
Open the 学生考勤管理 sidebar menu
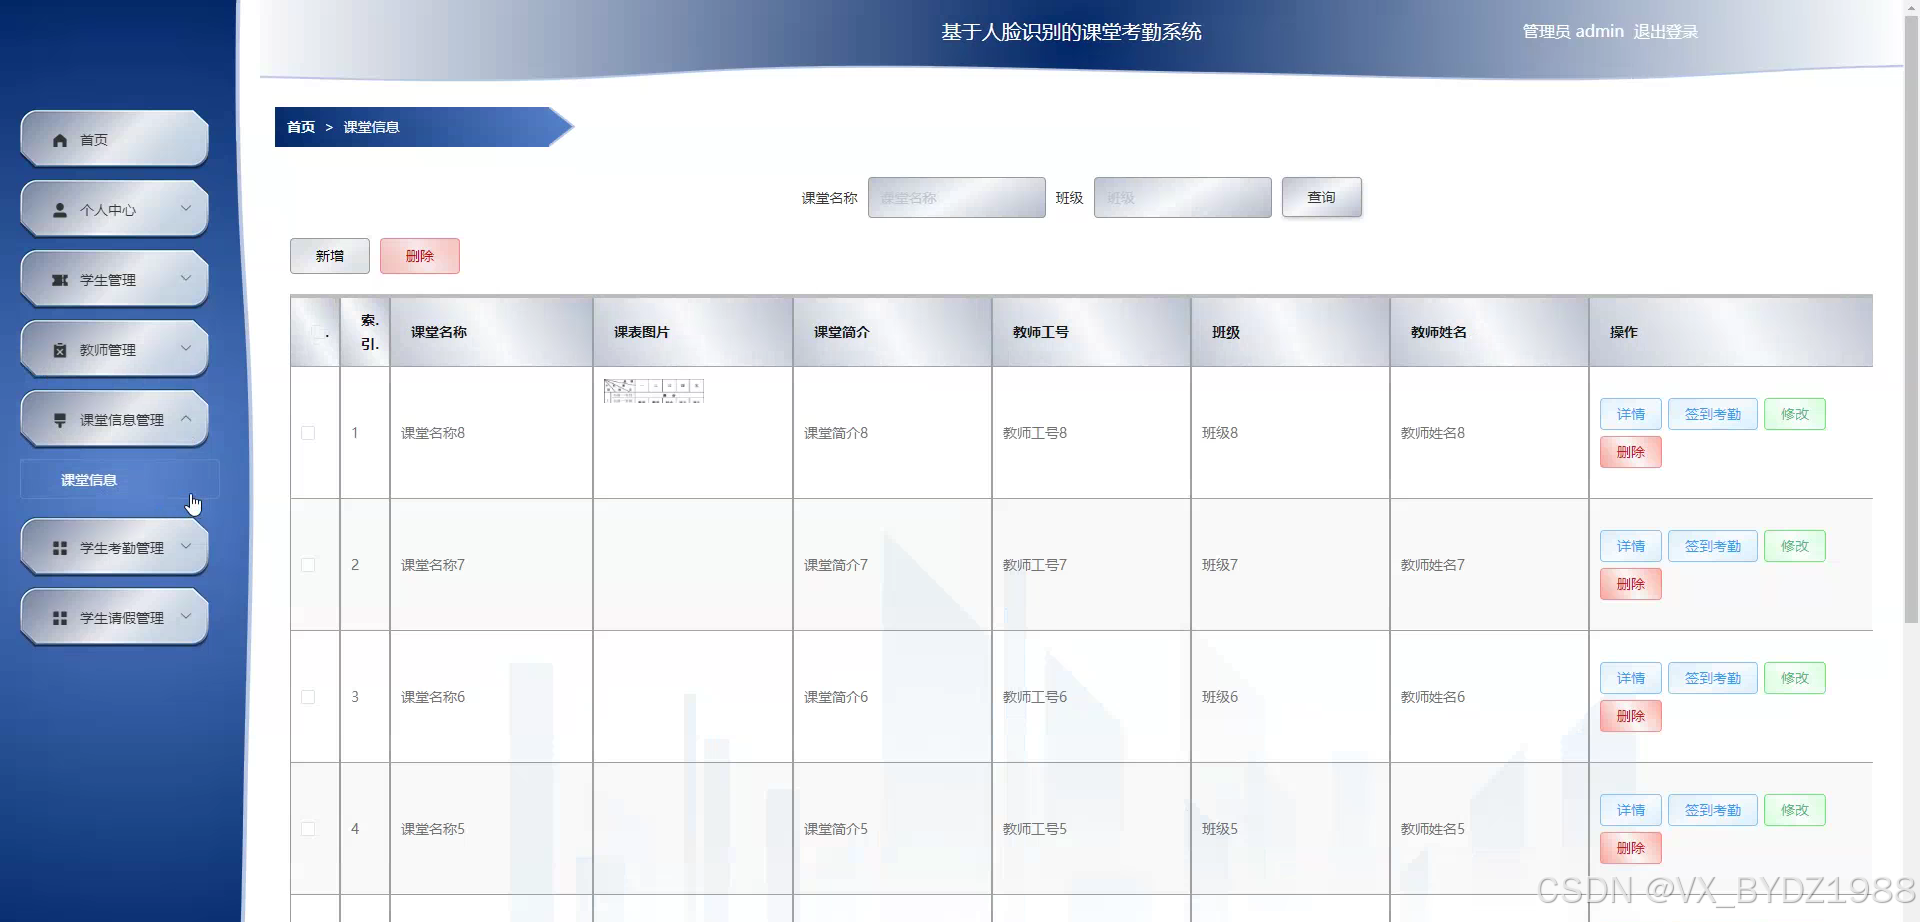click(114, 547)
